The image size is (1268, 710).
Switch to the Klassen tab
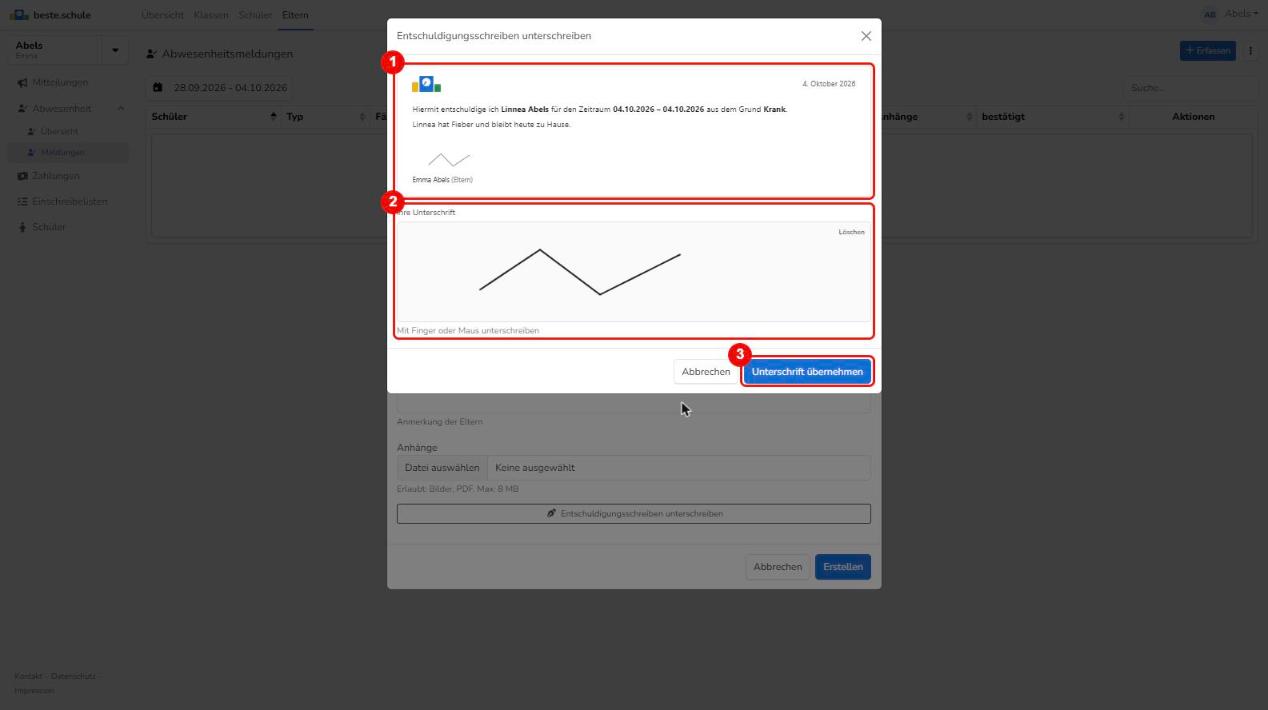click(211, 15)
